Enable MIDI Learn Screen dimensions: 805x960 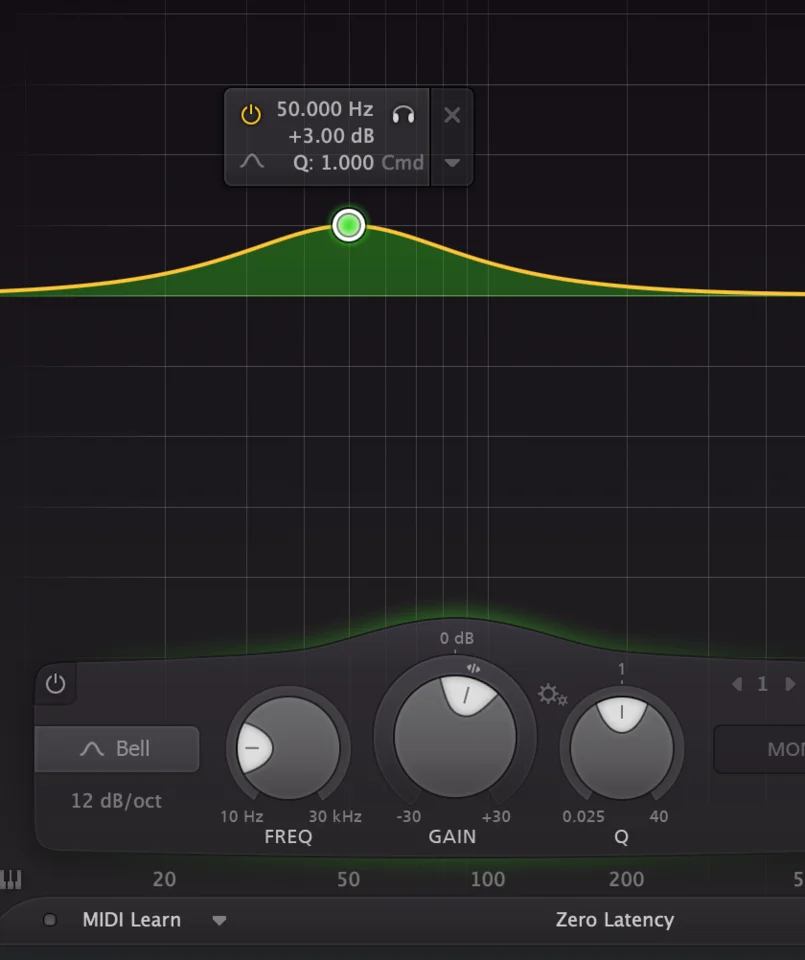coord(131,920)
